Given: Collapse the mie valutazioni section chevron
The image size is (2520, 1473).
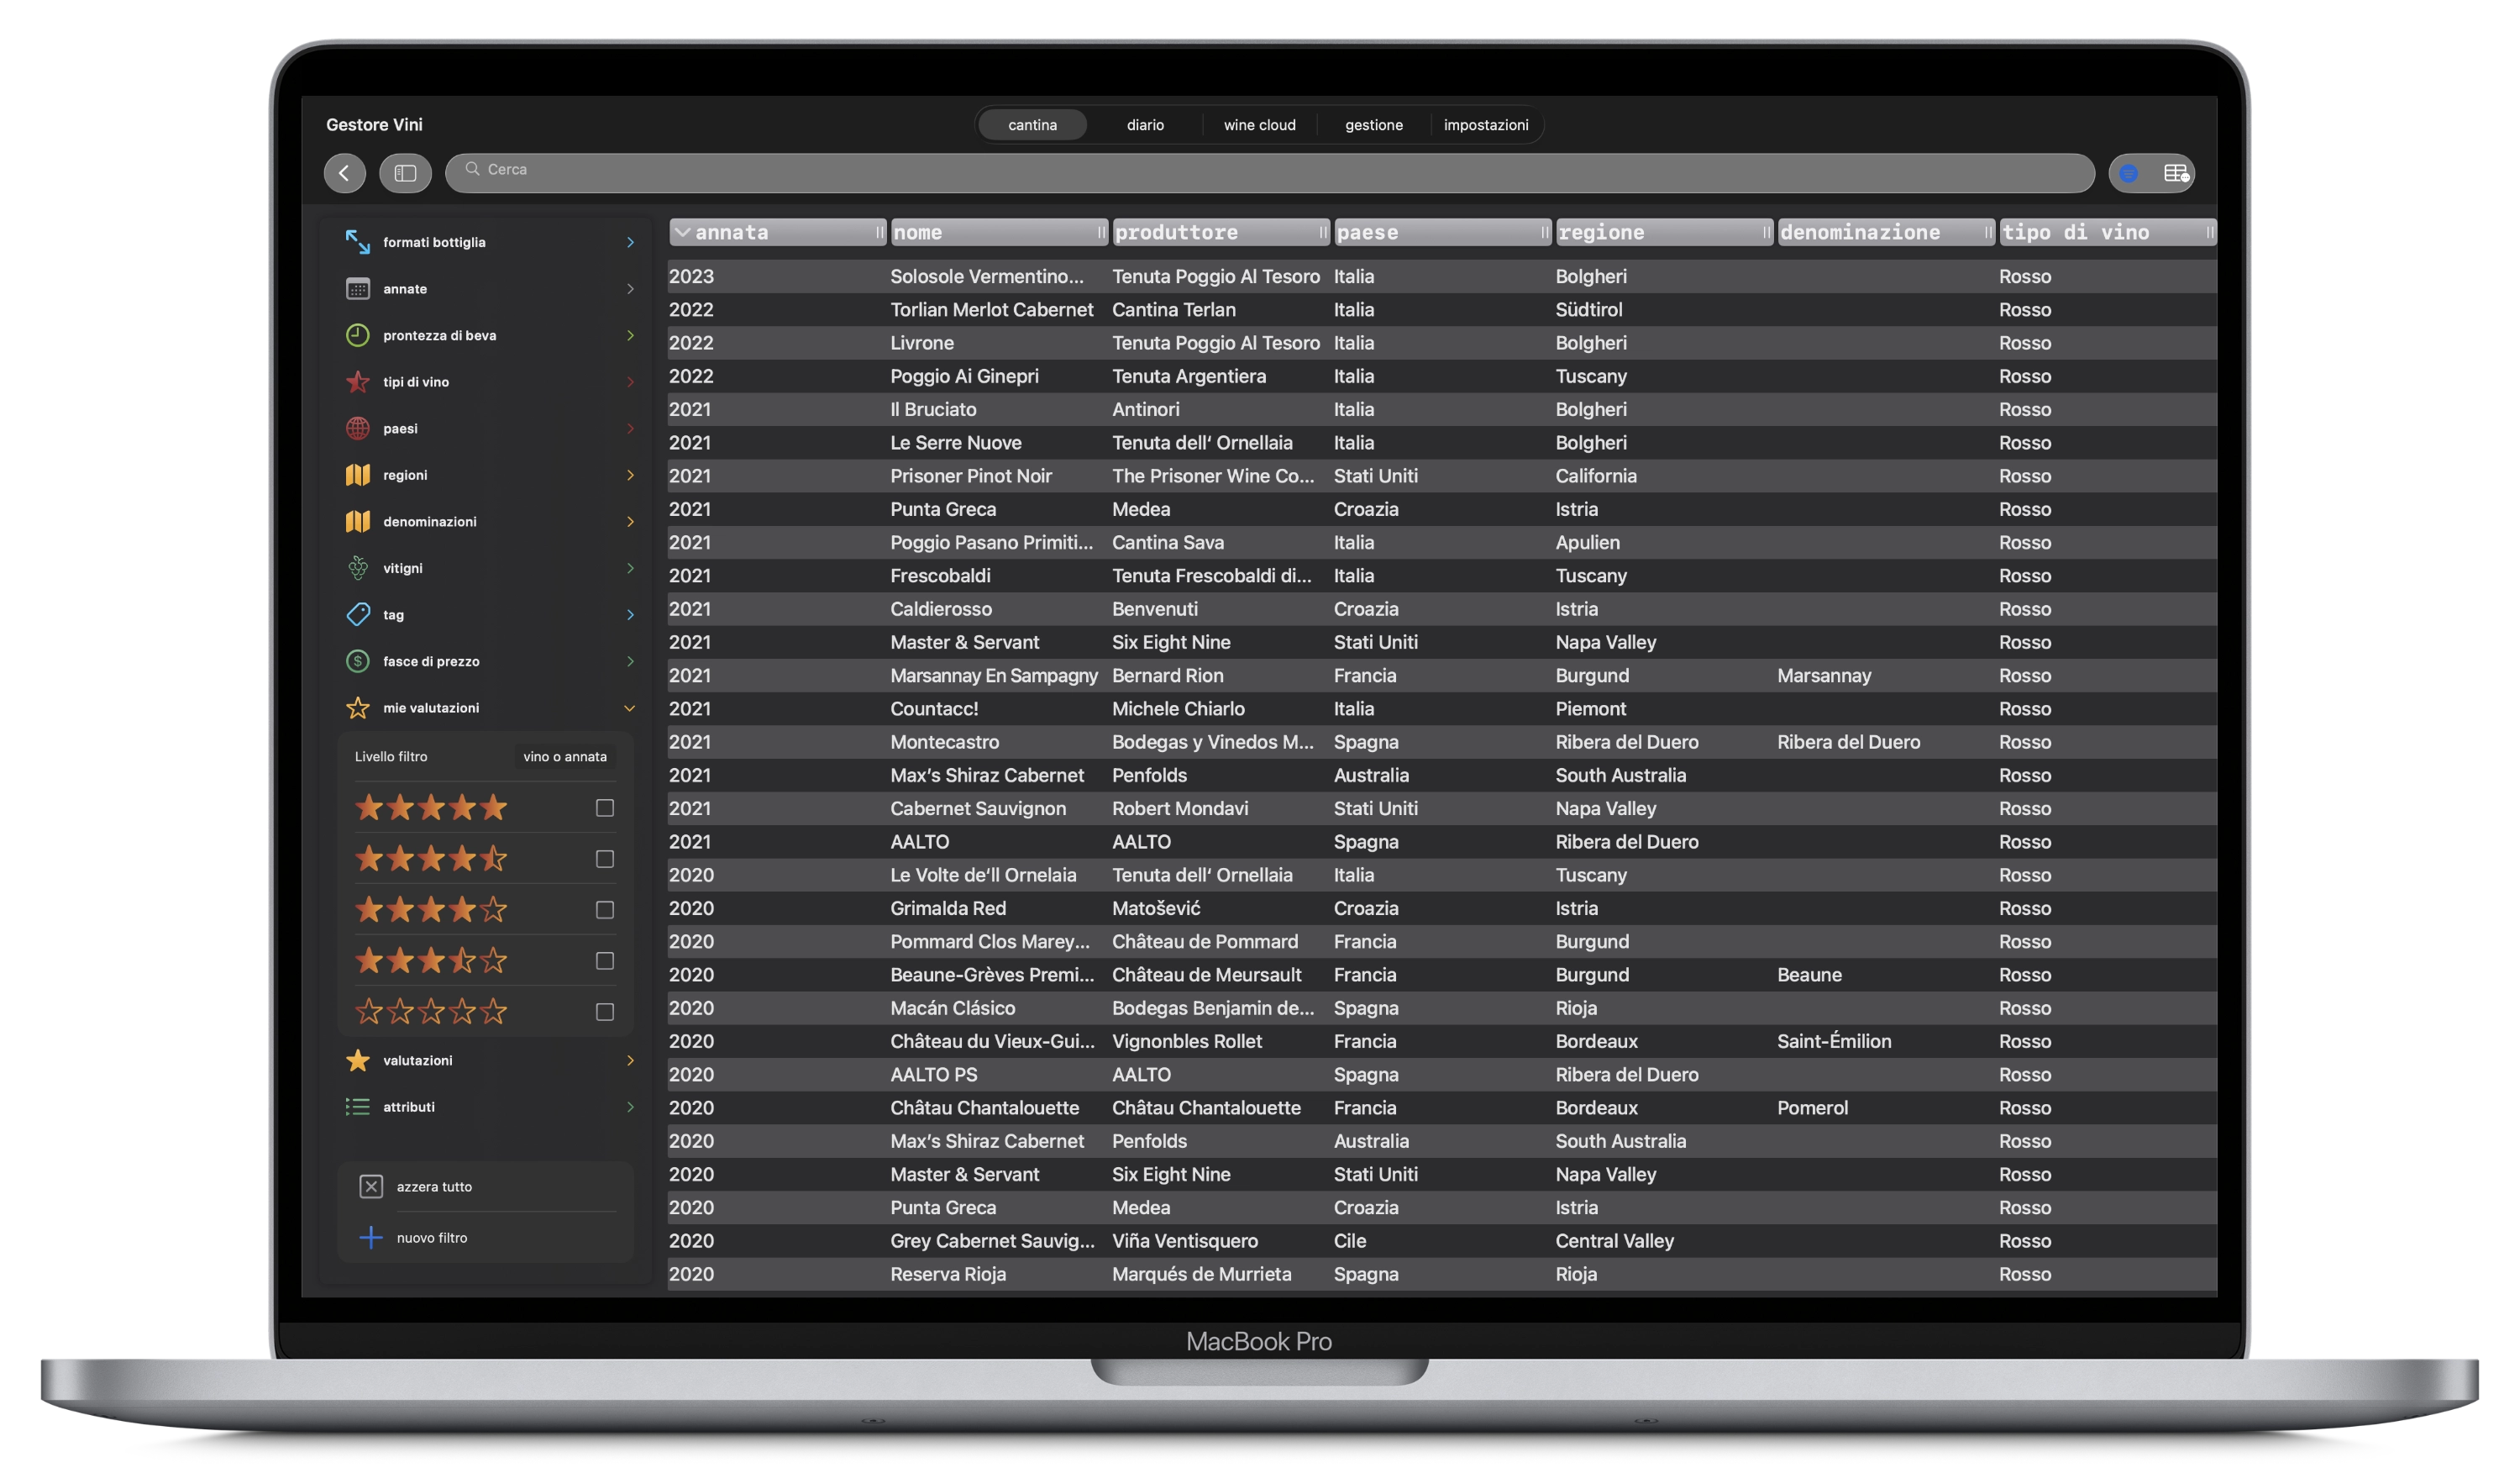Looking at the screenshot, I should click(630, 708).
